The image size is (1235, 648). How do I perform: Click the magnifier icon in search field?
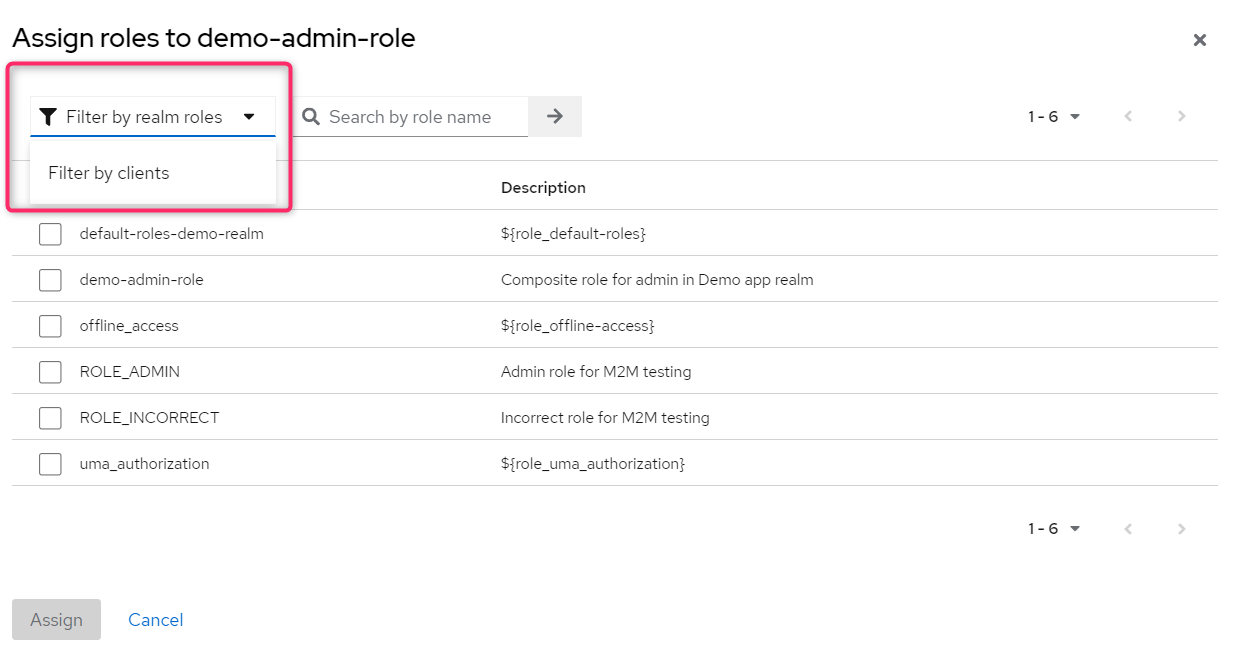tap(311, 117)
